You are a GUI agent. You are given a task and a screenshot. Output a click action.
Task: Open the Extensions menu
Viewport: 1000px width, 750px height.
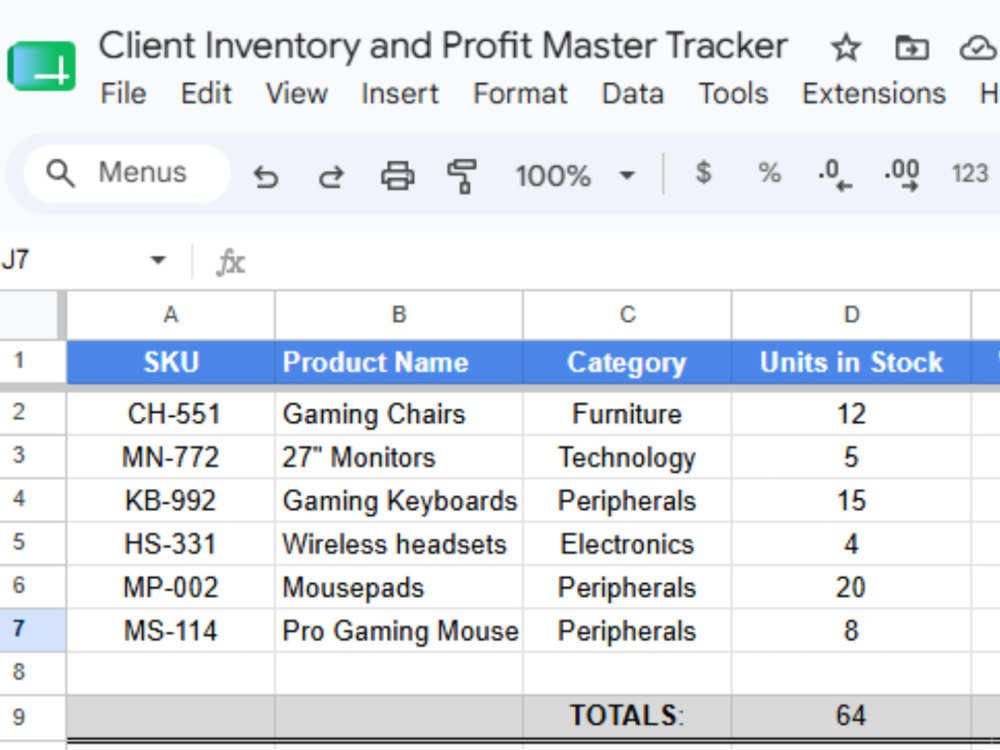click(874, 94)
